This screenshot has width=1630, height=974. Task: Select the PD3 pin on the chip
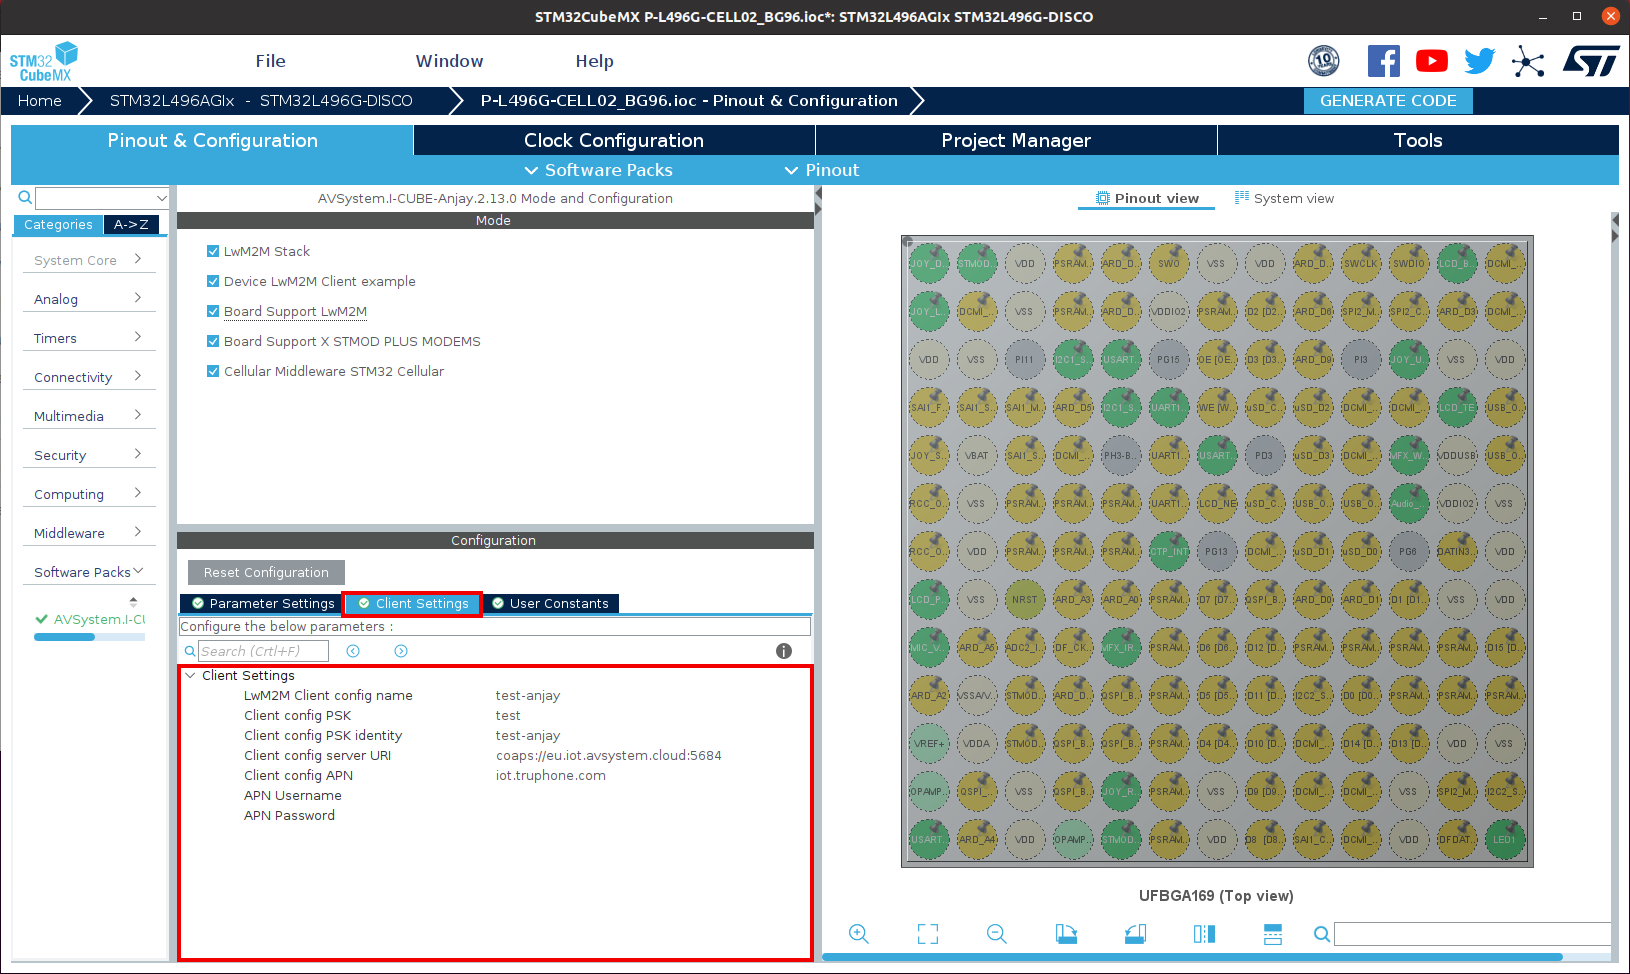pos(1265,456)
